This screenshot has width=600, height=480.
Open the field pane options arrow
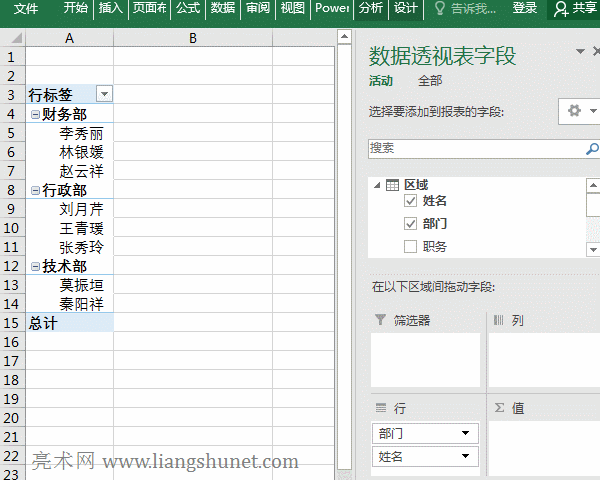pos(580,51)
